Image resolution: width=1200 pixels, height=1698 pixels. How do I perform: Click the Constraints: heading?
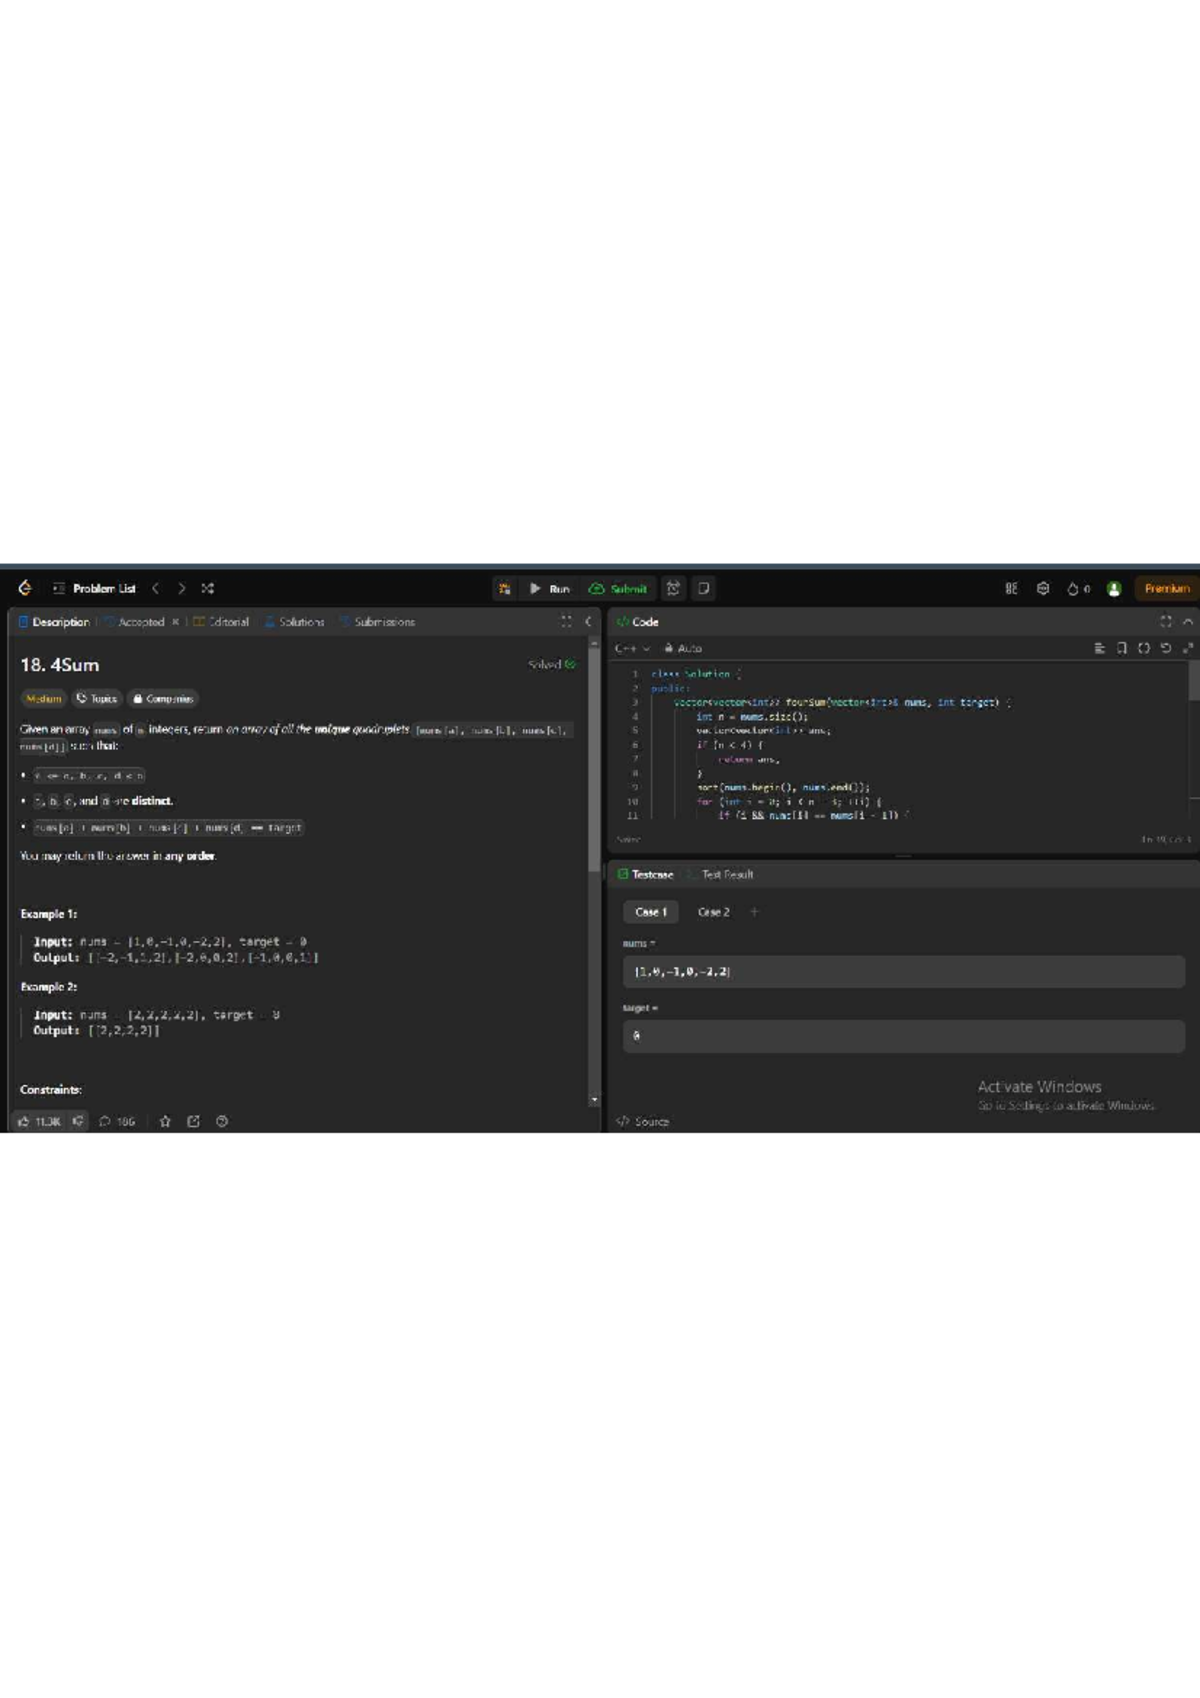coord(50,1089)
